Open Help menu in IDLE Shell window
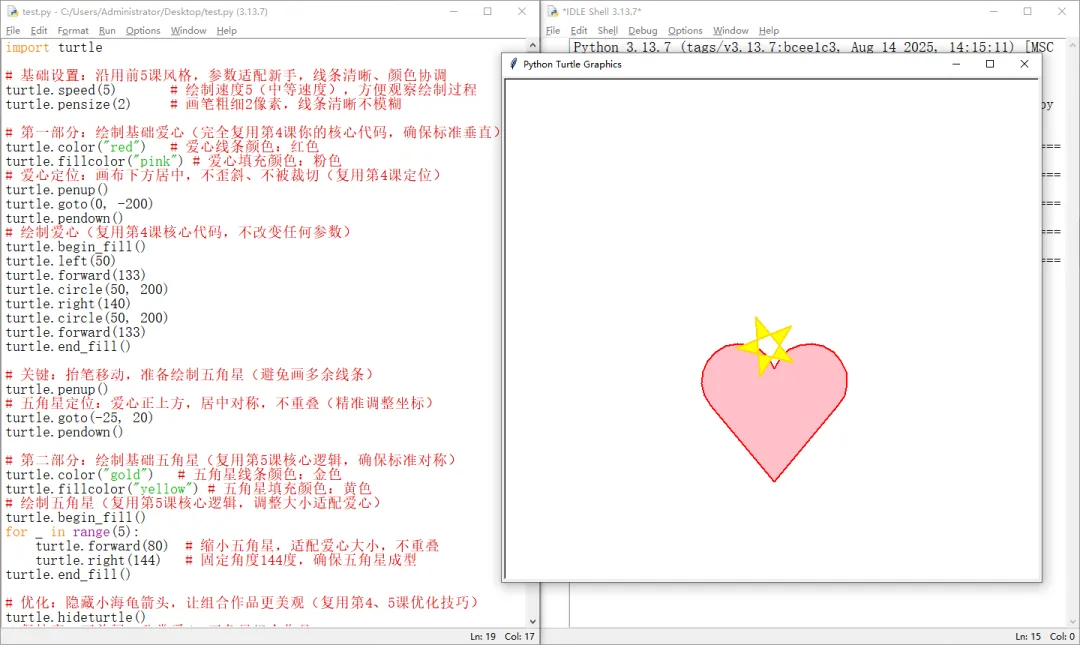1080x645 pixels. (x=769, y=30)
